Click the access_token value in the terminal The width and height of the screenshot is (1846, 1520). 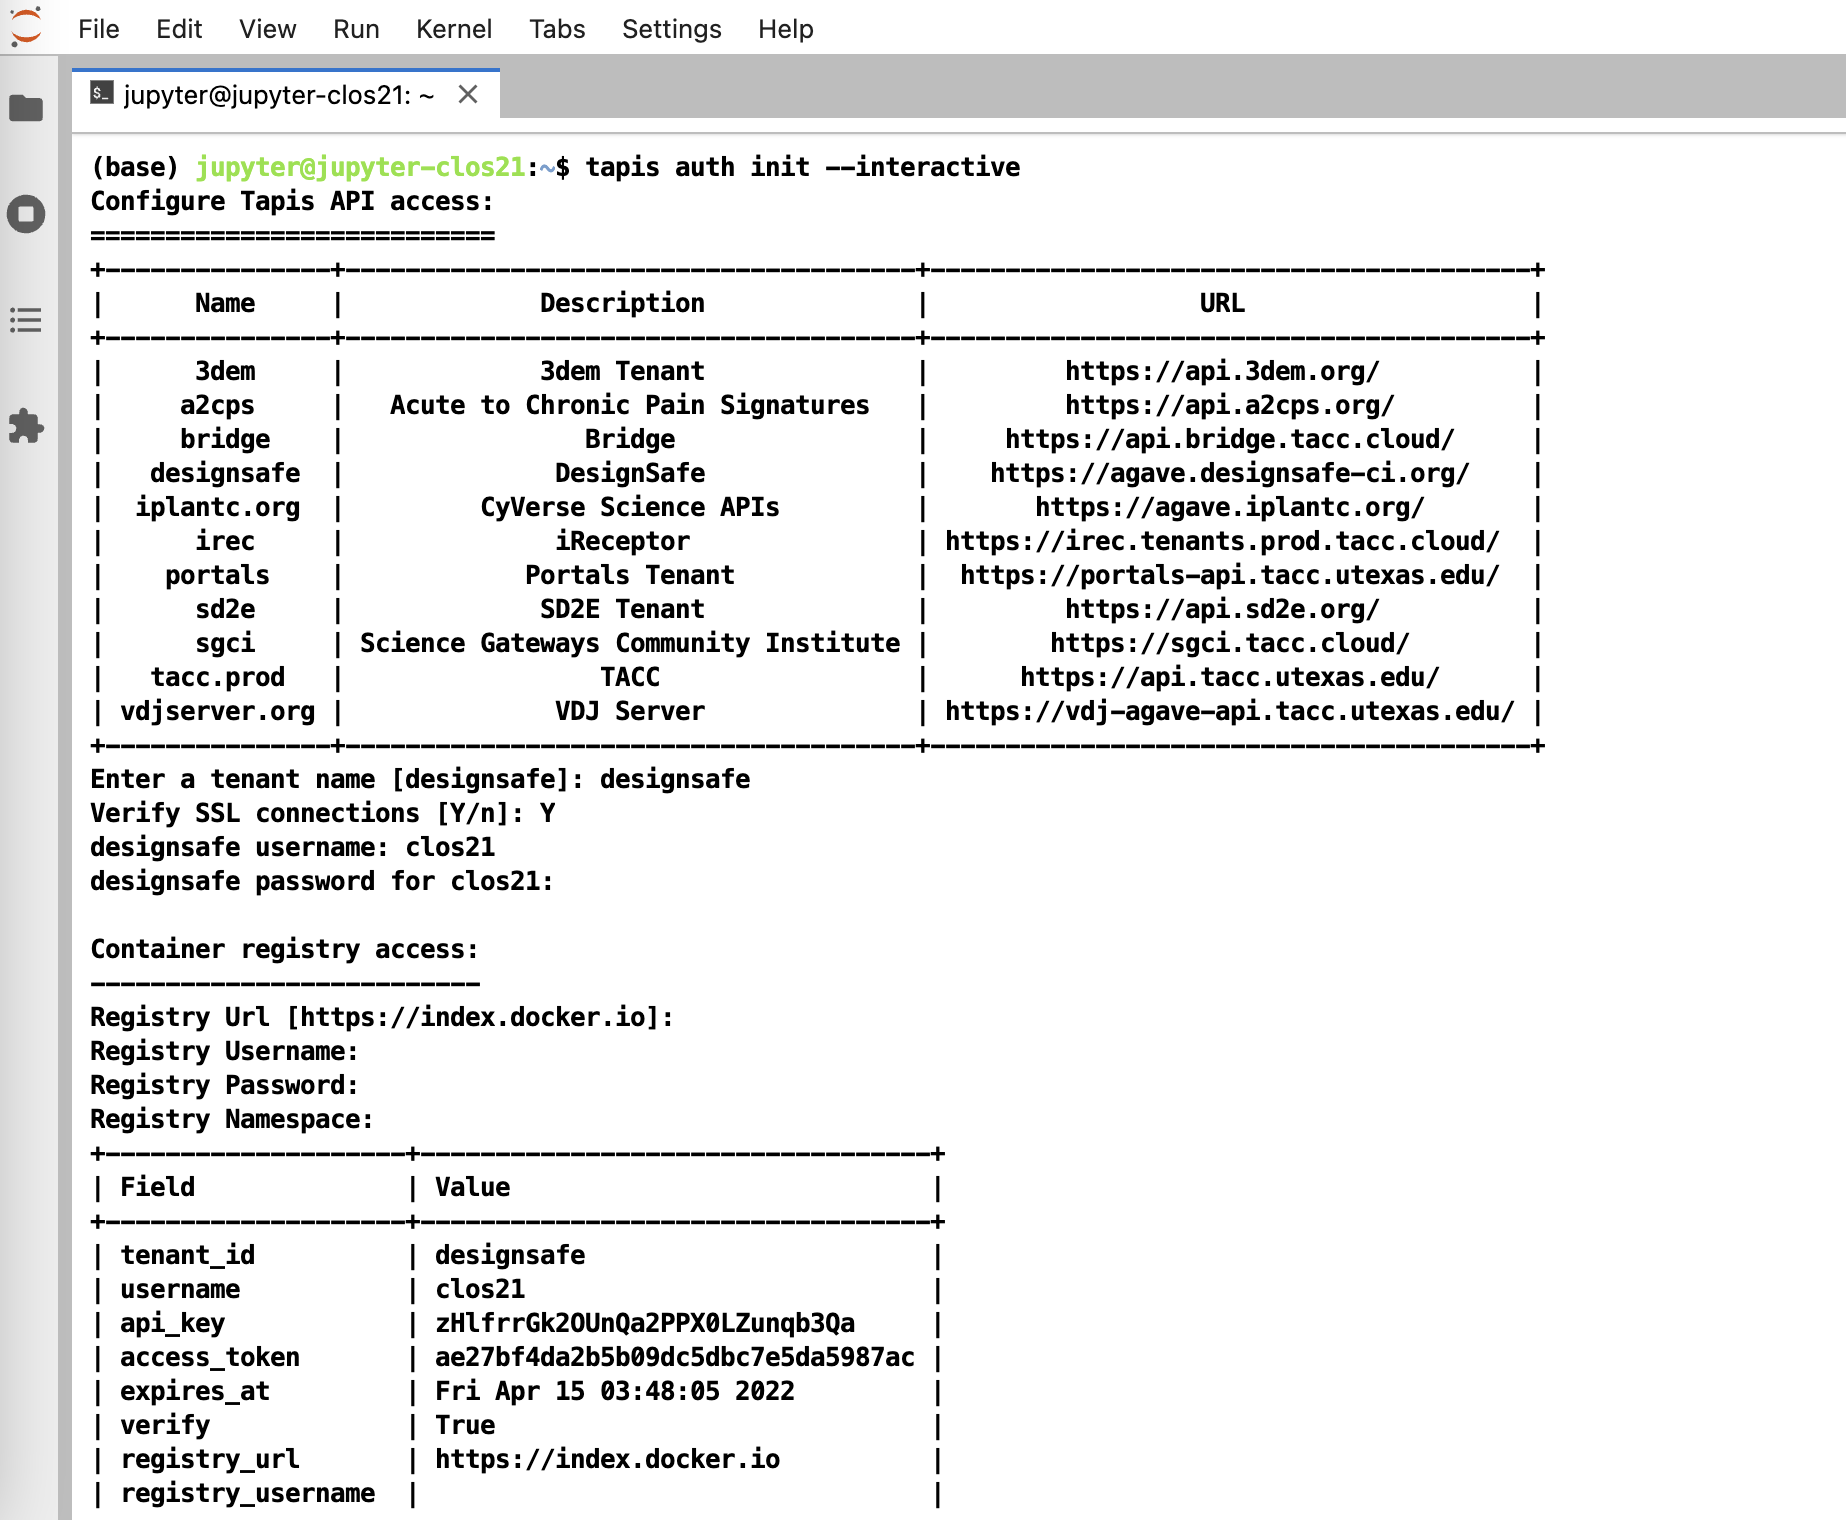point(674,1357)
